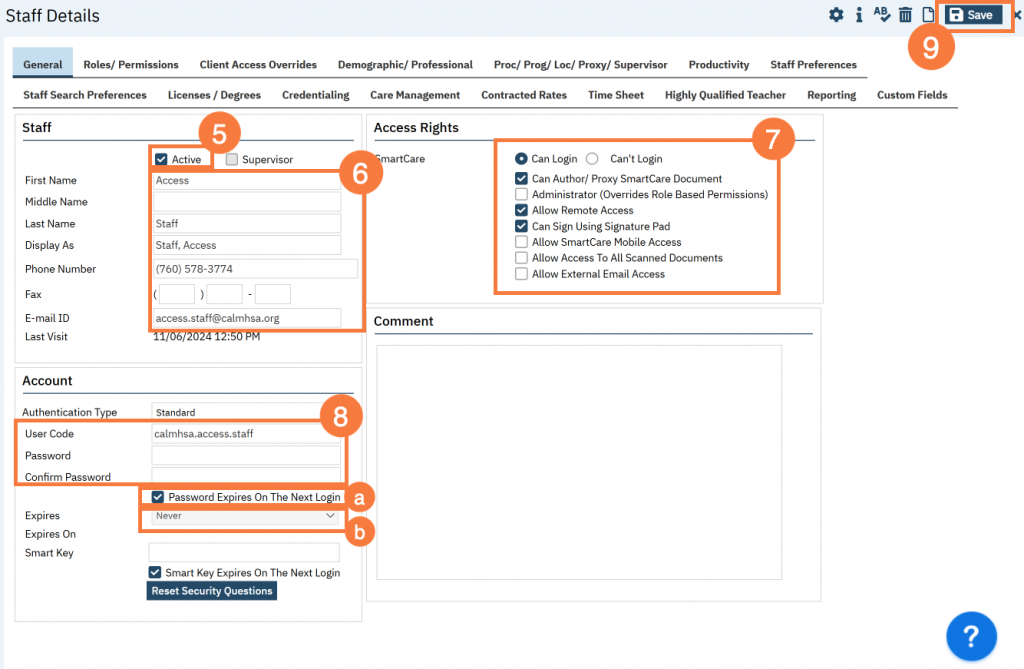Toggle the Active checkbox
Screen dimensions: 1024x669
[x=161, y=159]
